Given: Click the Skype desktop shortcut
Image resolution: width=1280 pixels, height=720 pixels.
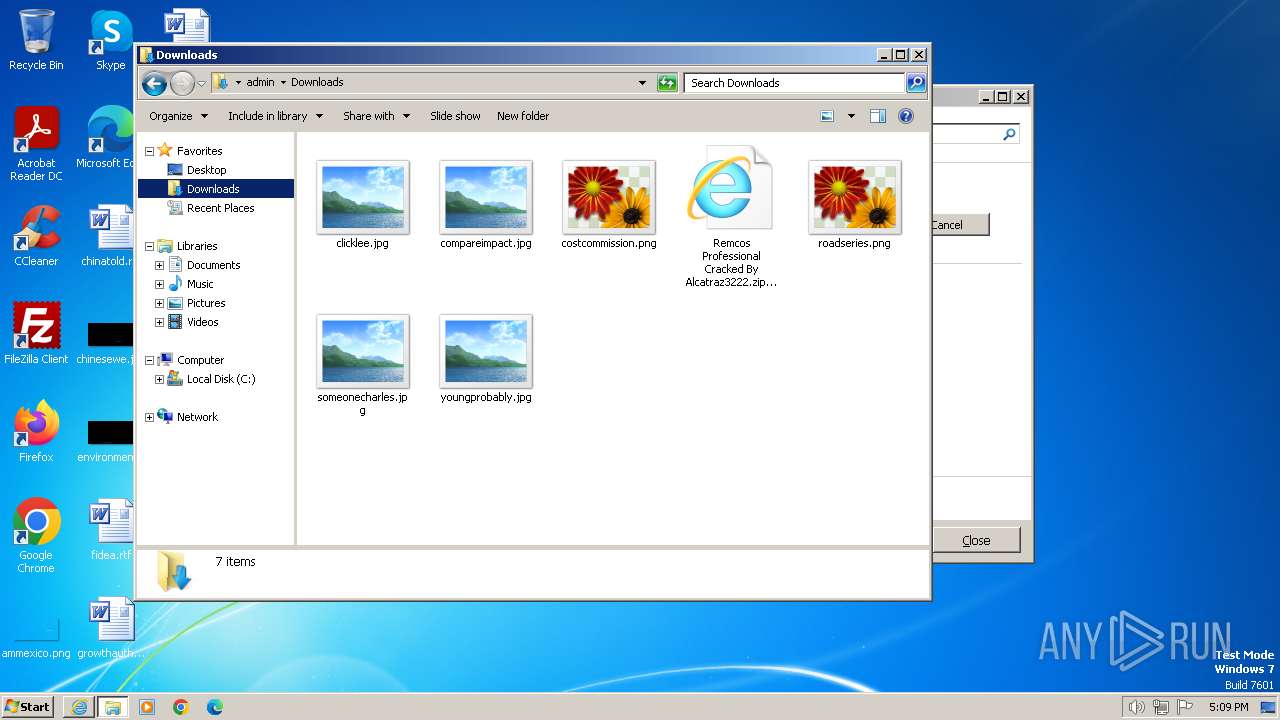Looking at the screenshot, I should [110, 40].
